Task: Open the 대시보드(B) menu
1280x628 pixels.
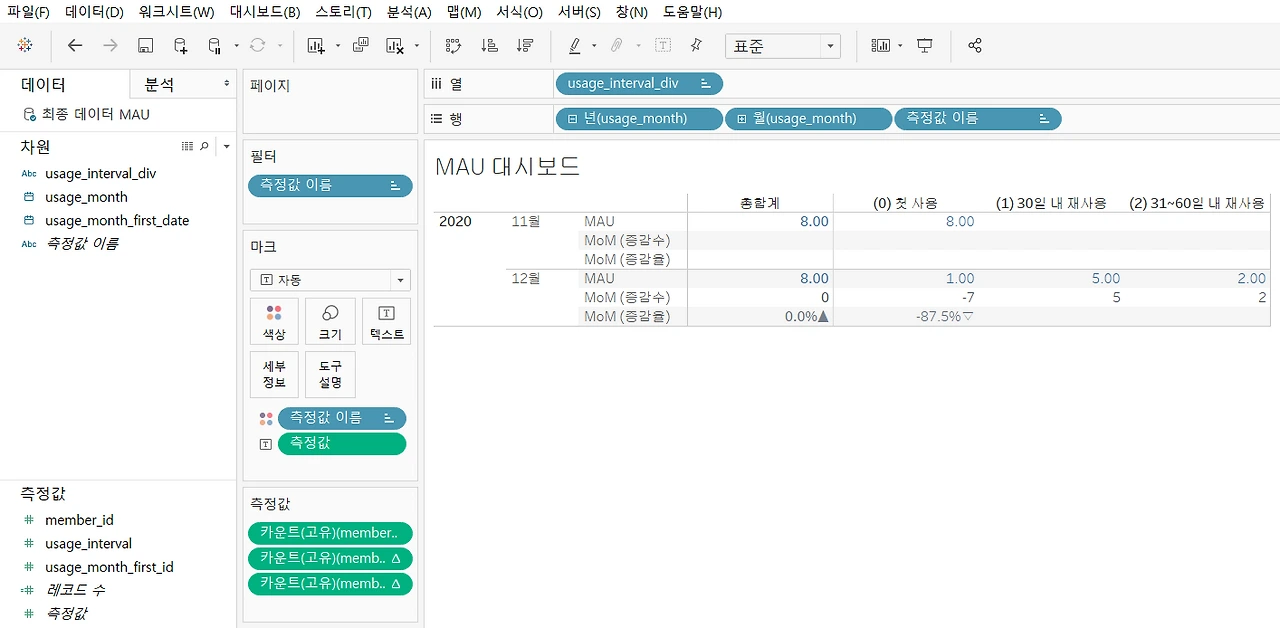Action: (264, 12)
